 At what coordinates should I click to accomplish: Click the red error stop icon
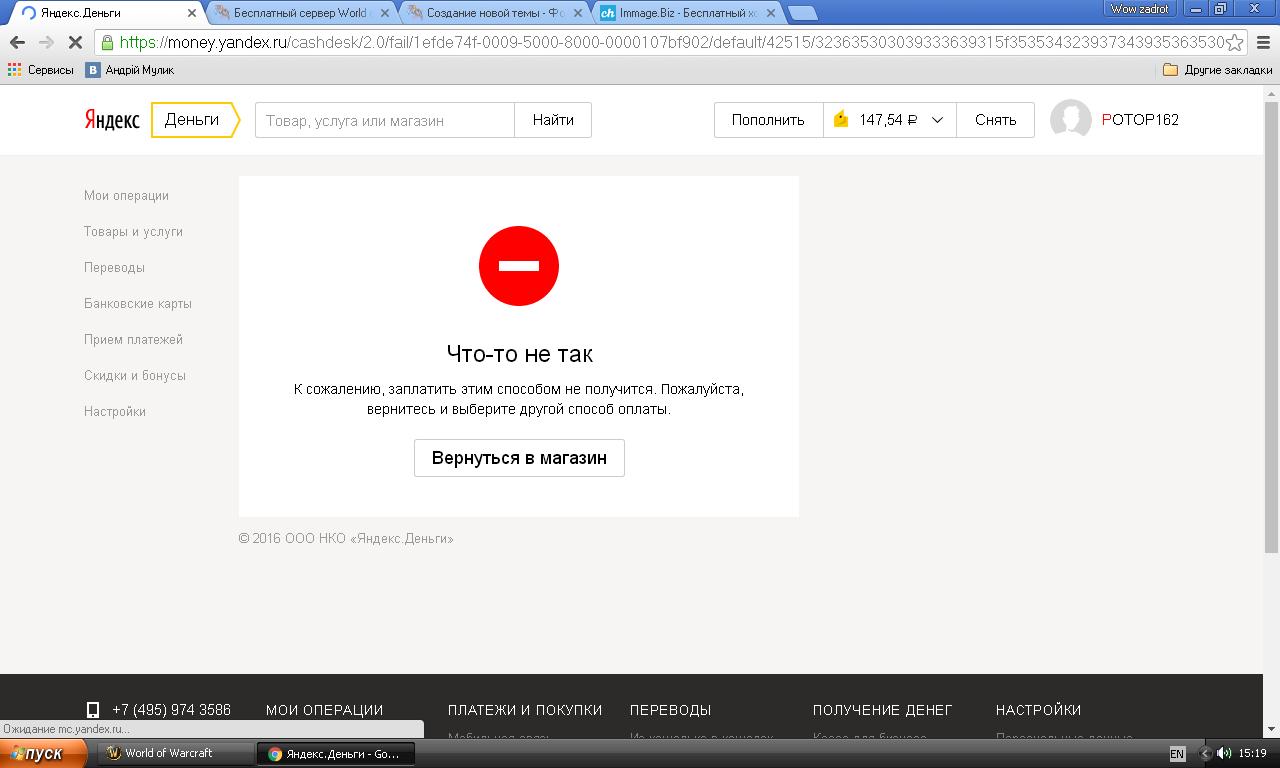click(x=519, y=266)
